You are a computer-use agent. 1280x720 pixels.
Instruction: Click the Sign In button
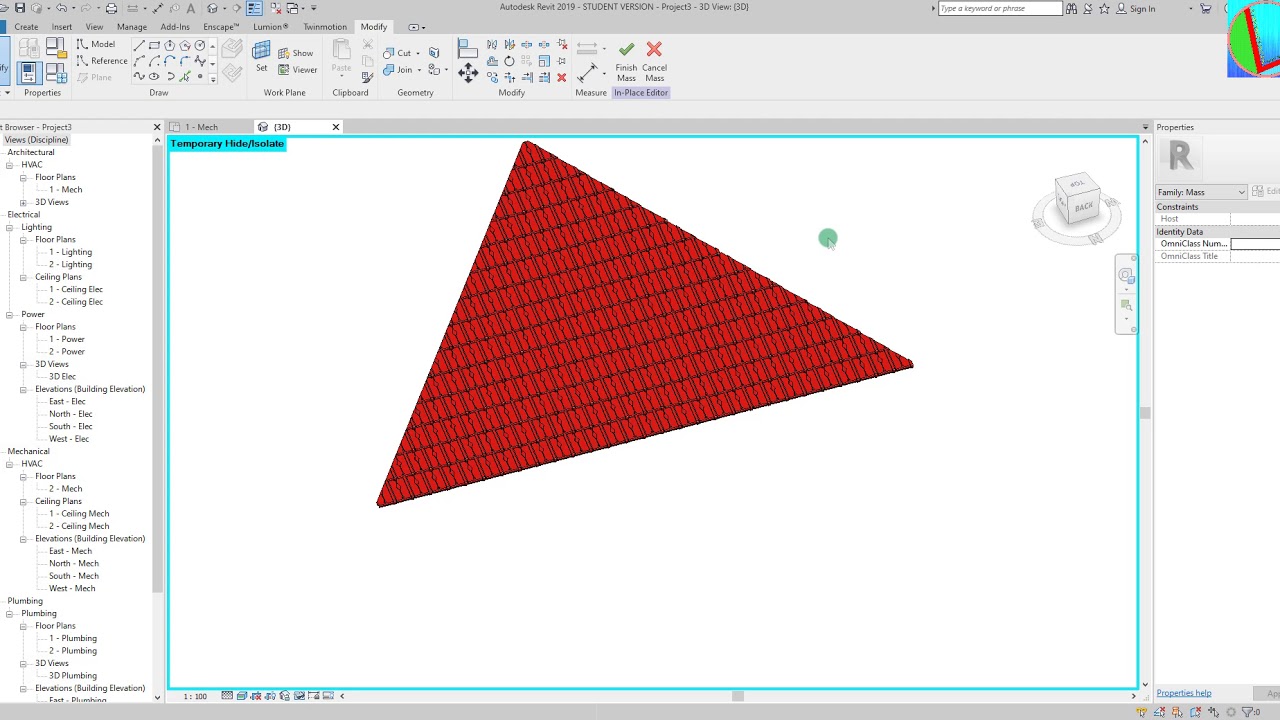1135,8
